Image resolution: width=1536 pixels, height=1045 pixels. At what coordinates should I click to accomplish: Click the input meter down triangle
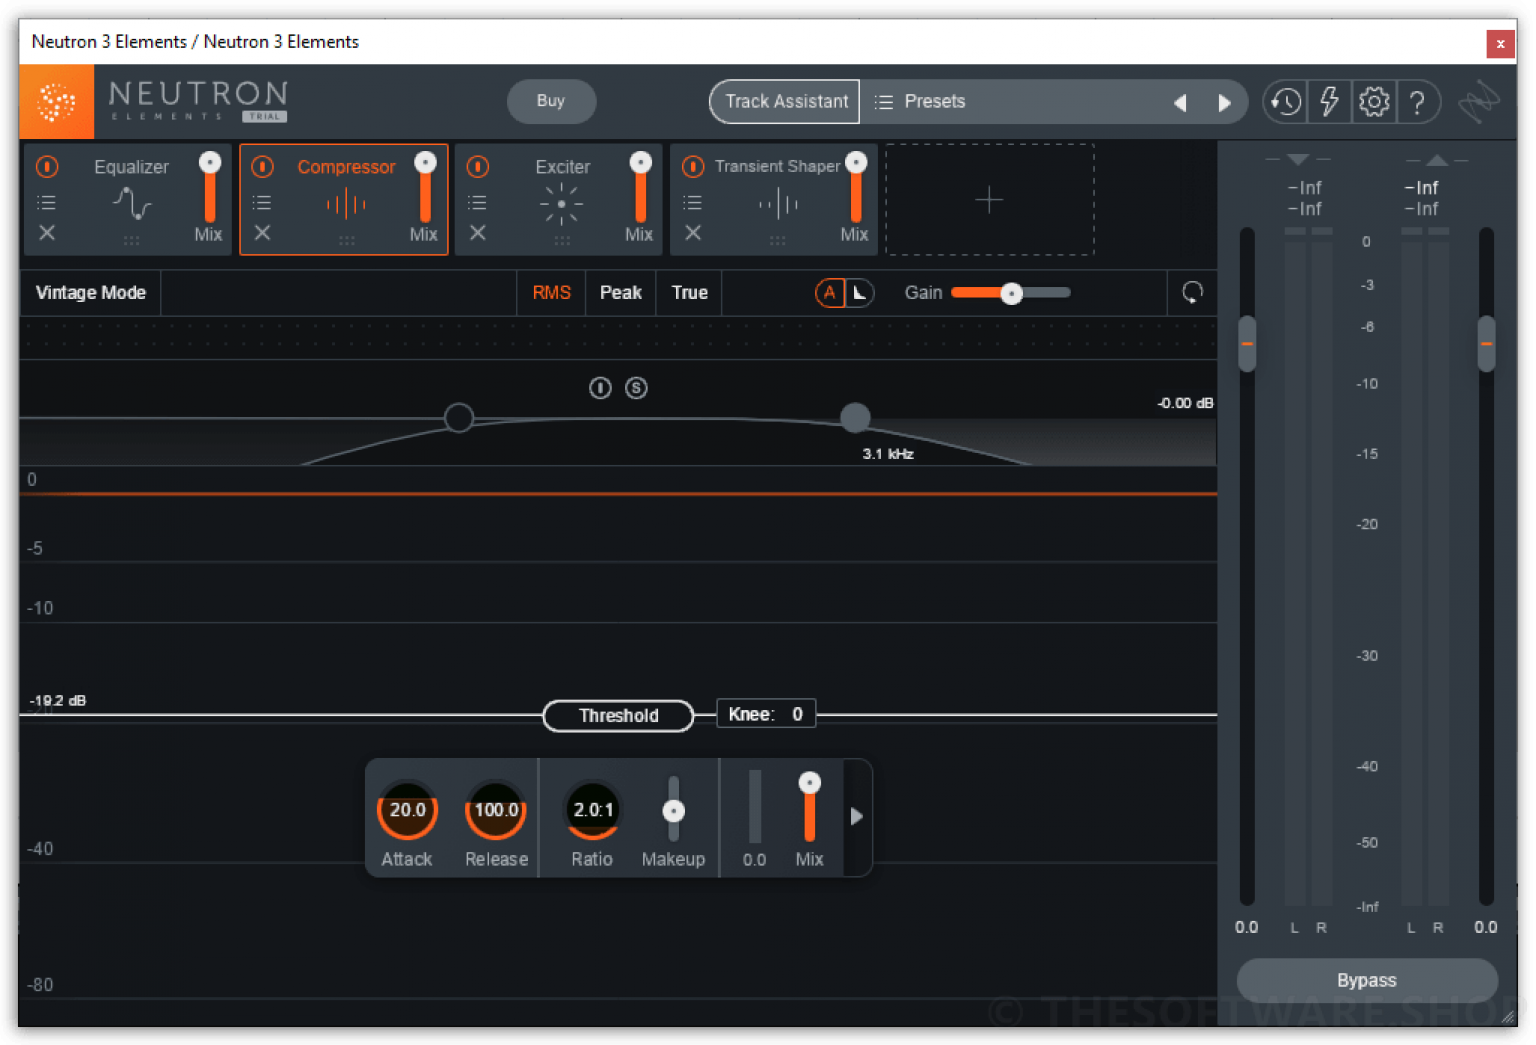(1298, 160)
